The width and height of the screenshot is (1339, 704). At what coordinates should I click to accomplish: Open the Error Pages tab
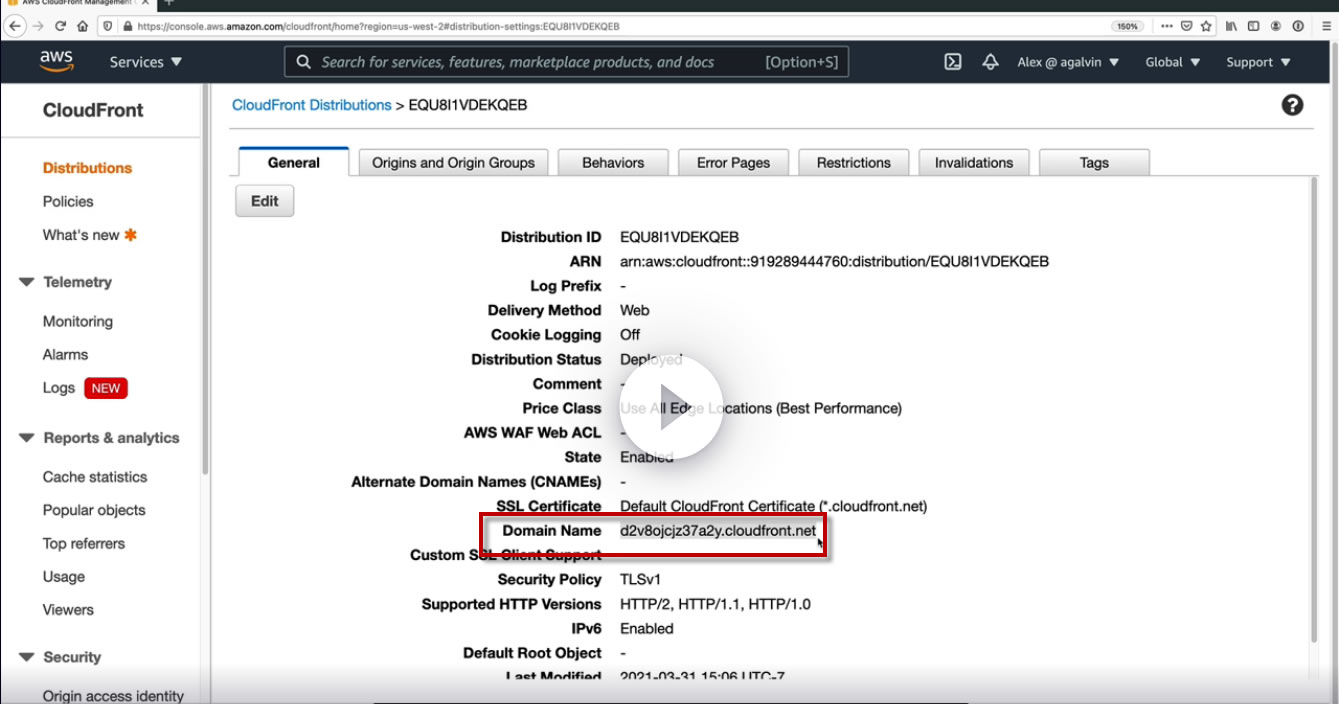pyautogui.click(x=733, y=162)
